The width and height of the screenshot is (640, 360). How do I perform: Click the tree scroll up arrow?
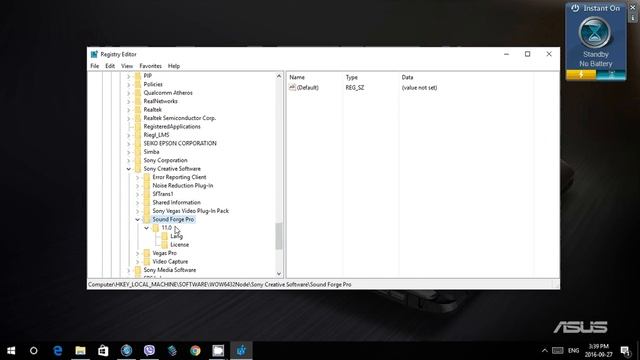pyautogui.click(x=279, y=76)
